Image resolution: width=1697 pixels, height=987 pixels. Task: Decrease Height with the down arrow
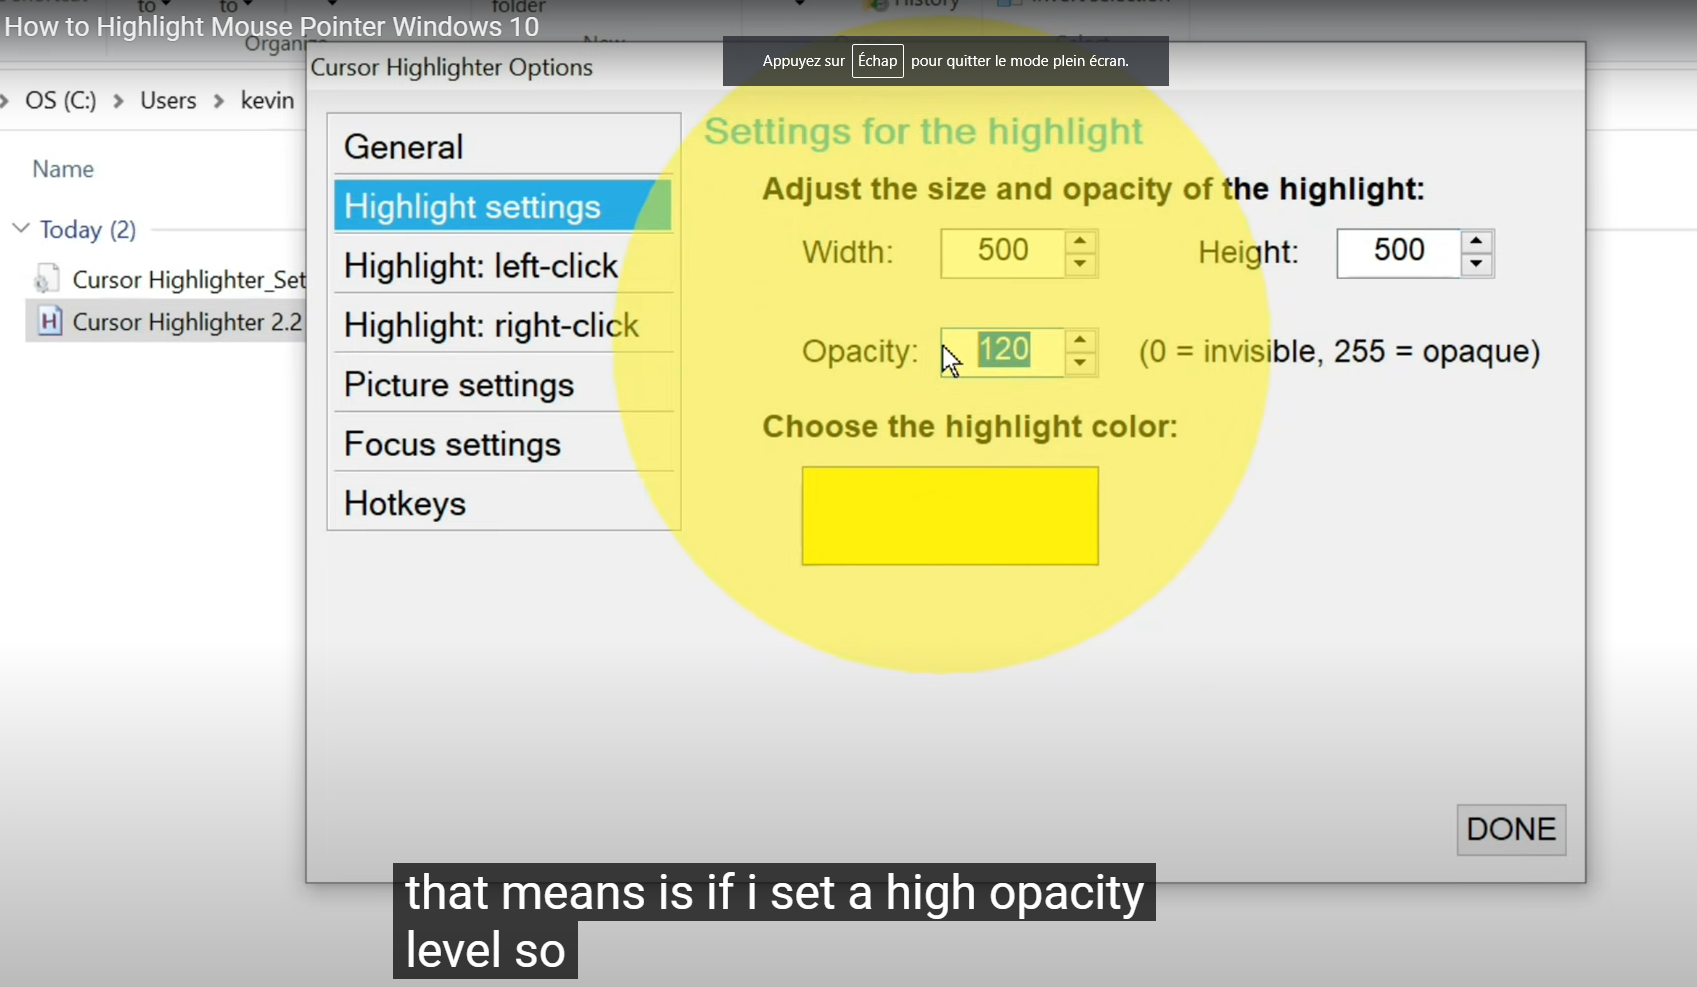point(1477,265)
